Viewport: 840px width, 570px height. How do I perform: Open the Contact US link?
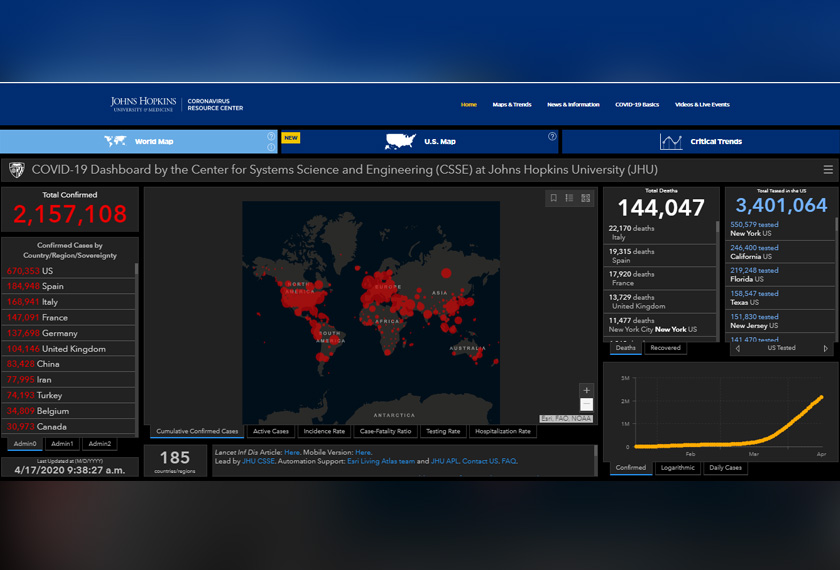480,461
